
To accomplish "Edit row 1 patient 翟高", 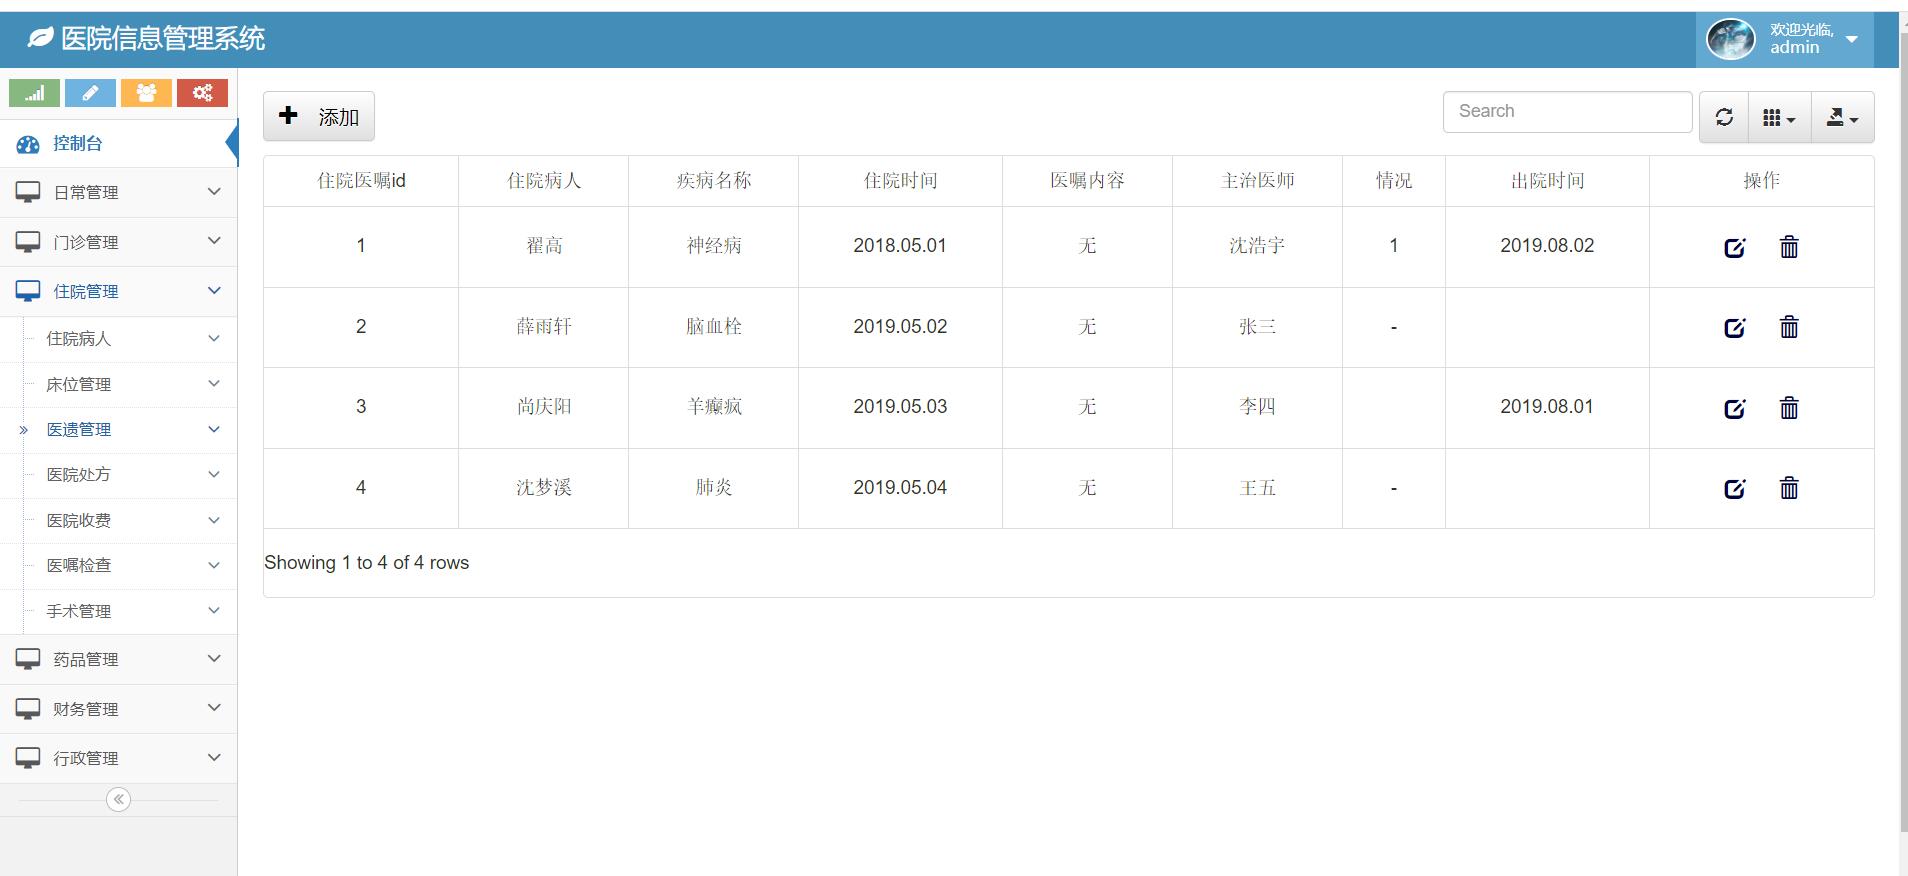I will tap(1735, 247).
